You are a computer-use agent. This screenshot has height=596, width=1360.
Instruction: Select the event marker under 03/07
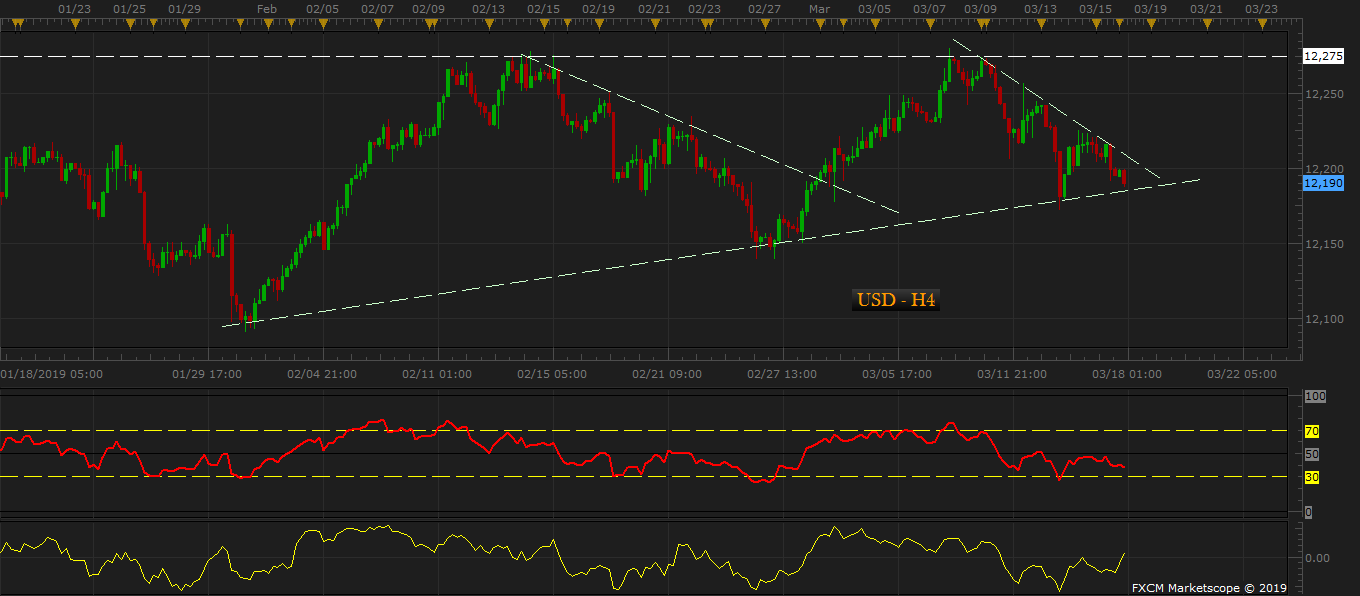(x=930, y=26)
